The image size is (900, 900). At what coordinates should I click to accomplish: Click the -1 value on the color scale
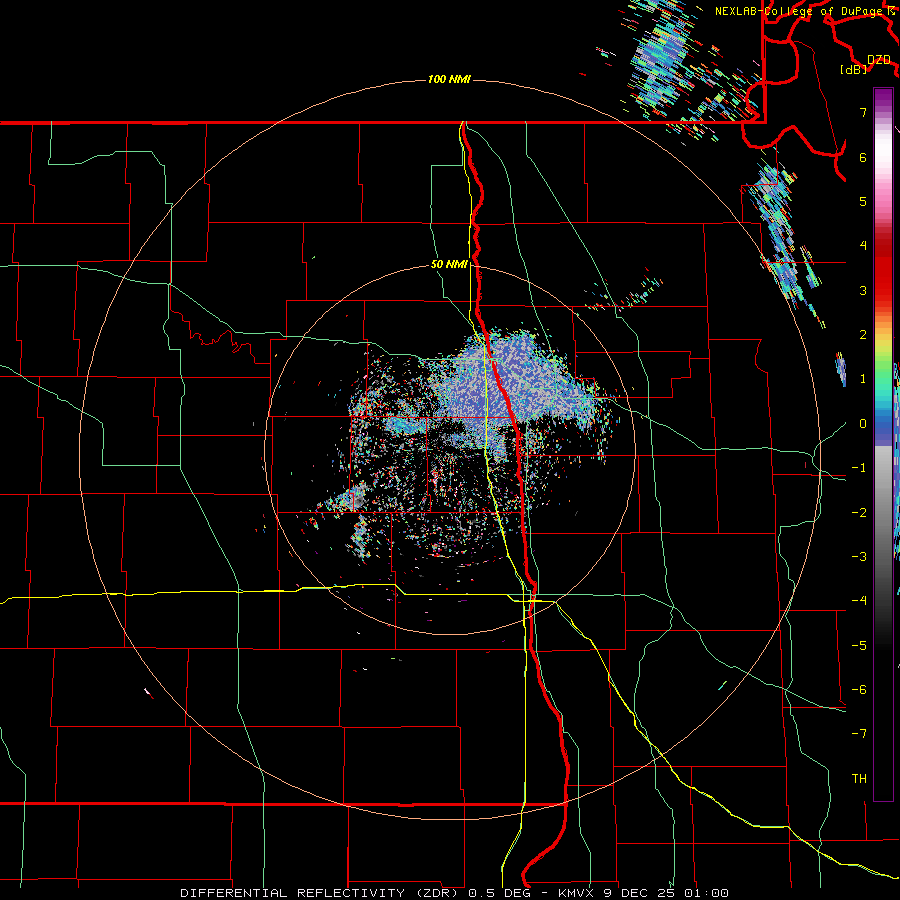[859, 468]
